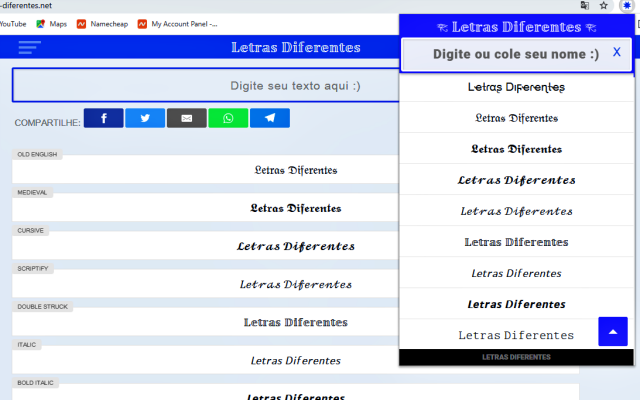Share on Telegram

[x=270, y=118]
